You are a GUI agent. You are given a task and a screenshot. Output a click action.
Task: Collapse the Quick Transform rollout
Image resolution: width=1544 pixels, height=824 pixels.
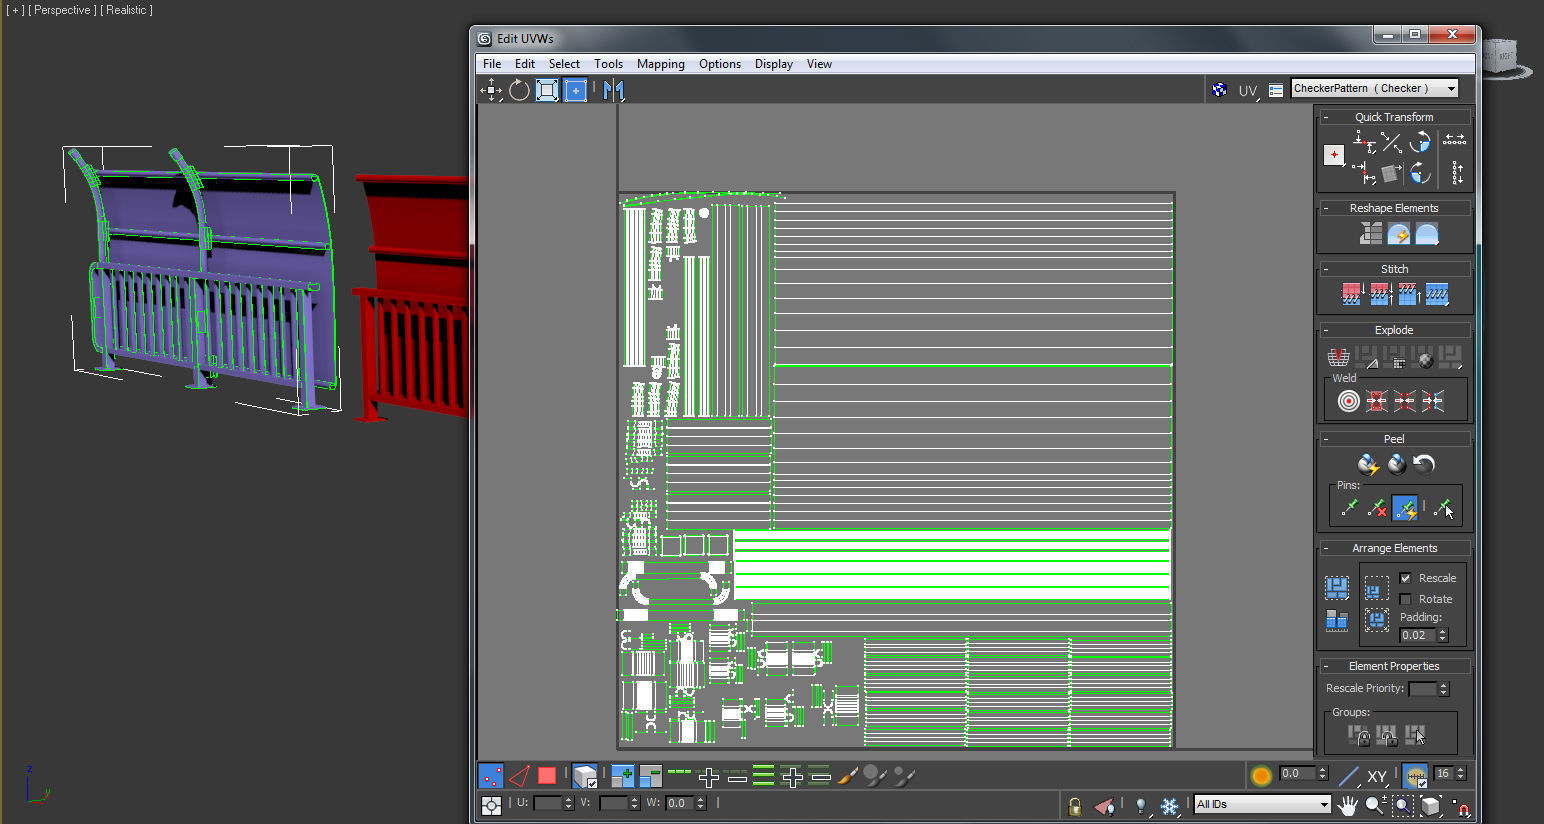[x=1326, y=117]
